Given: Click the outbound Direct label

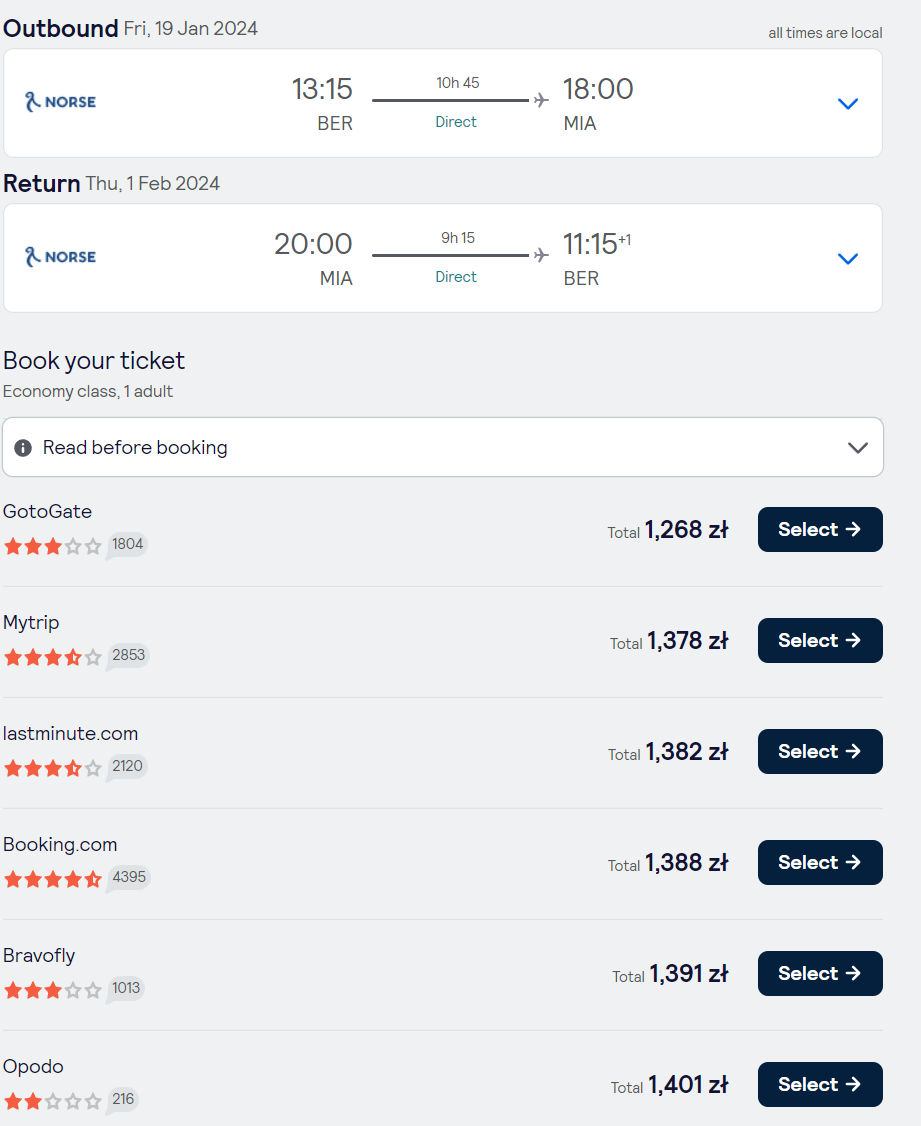Looking at the screenshot, I should click(456, 122).
